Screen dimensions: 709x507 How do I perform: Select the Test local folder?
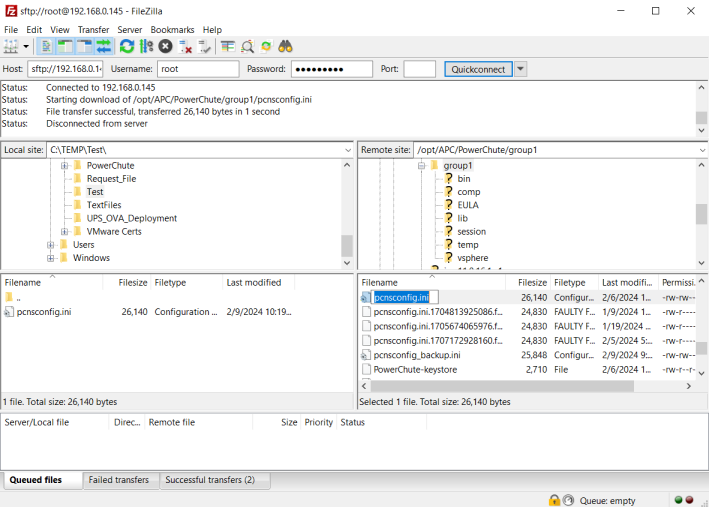point(95,192)
